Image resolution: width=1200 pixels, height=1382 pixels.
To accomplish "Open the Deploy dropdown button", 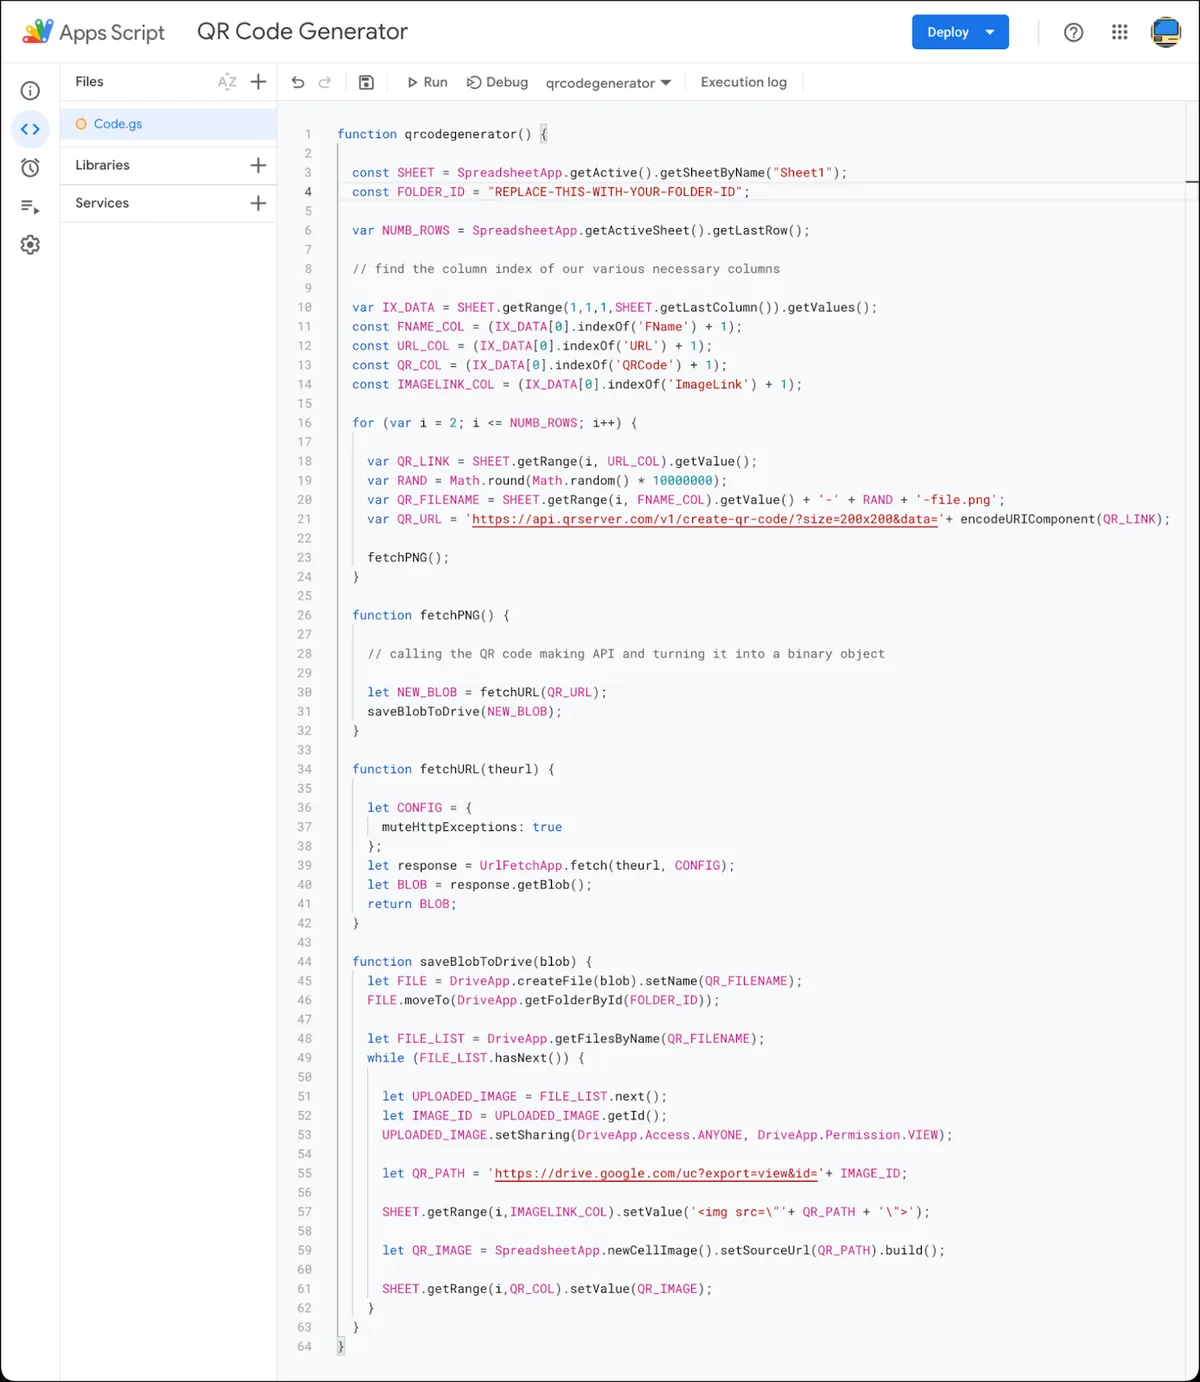I will pyautogui.click(x=960, y=32).
